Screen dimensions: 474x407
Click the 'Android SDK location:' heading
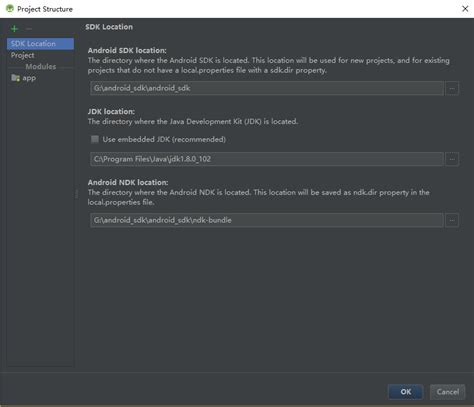(x=127, y=50)
